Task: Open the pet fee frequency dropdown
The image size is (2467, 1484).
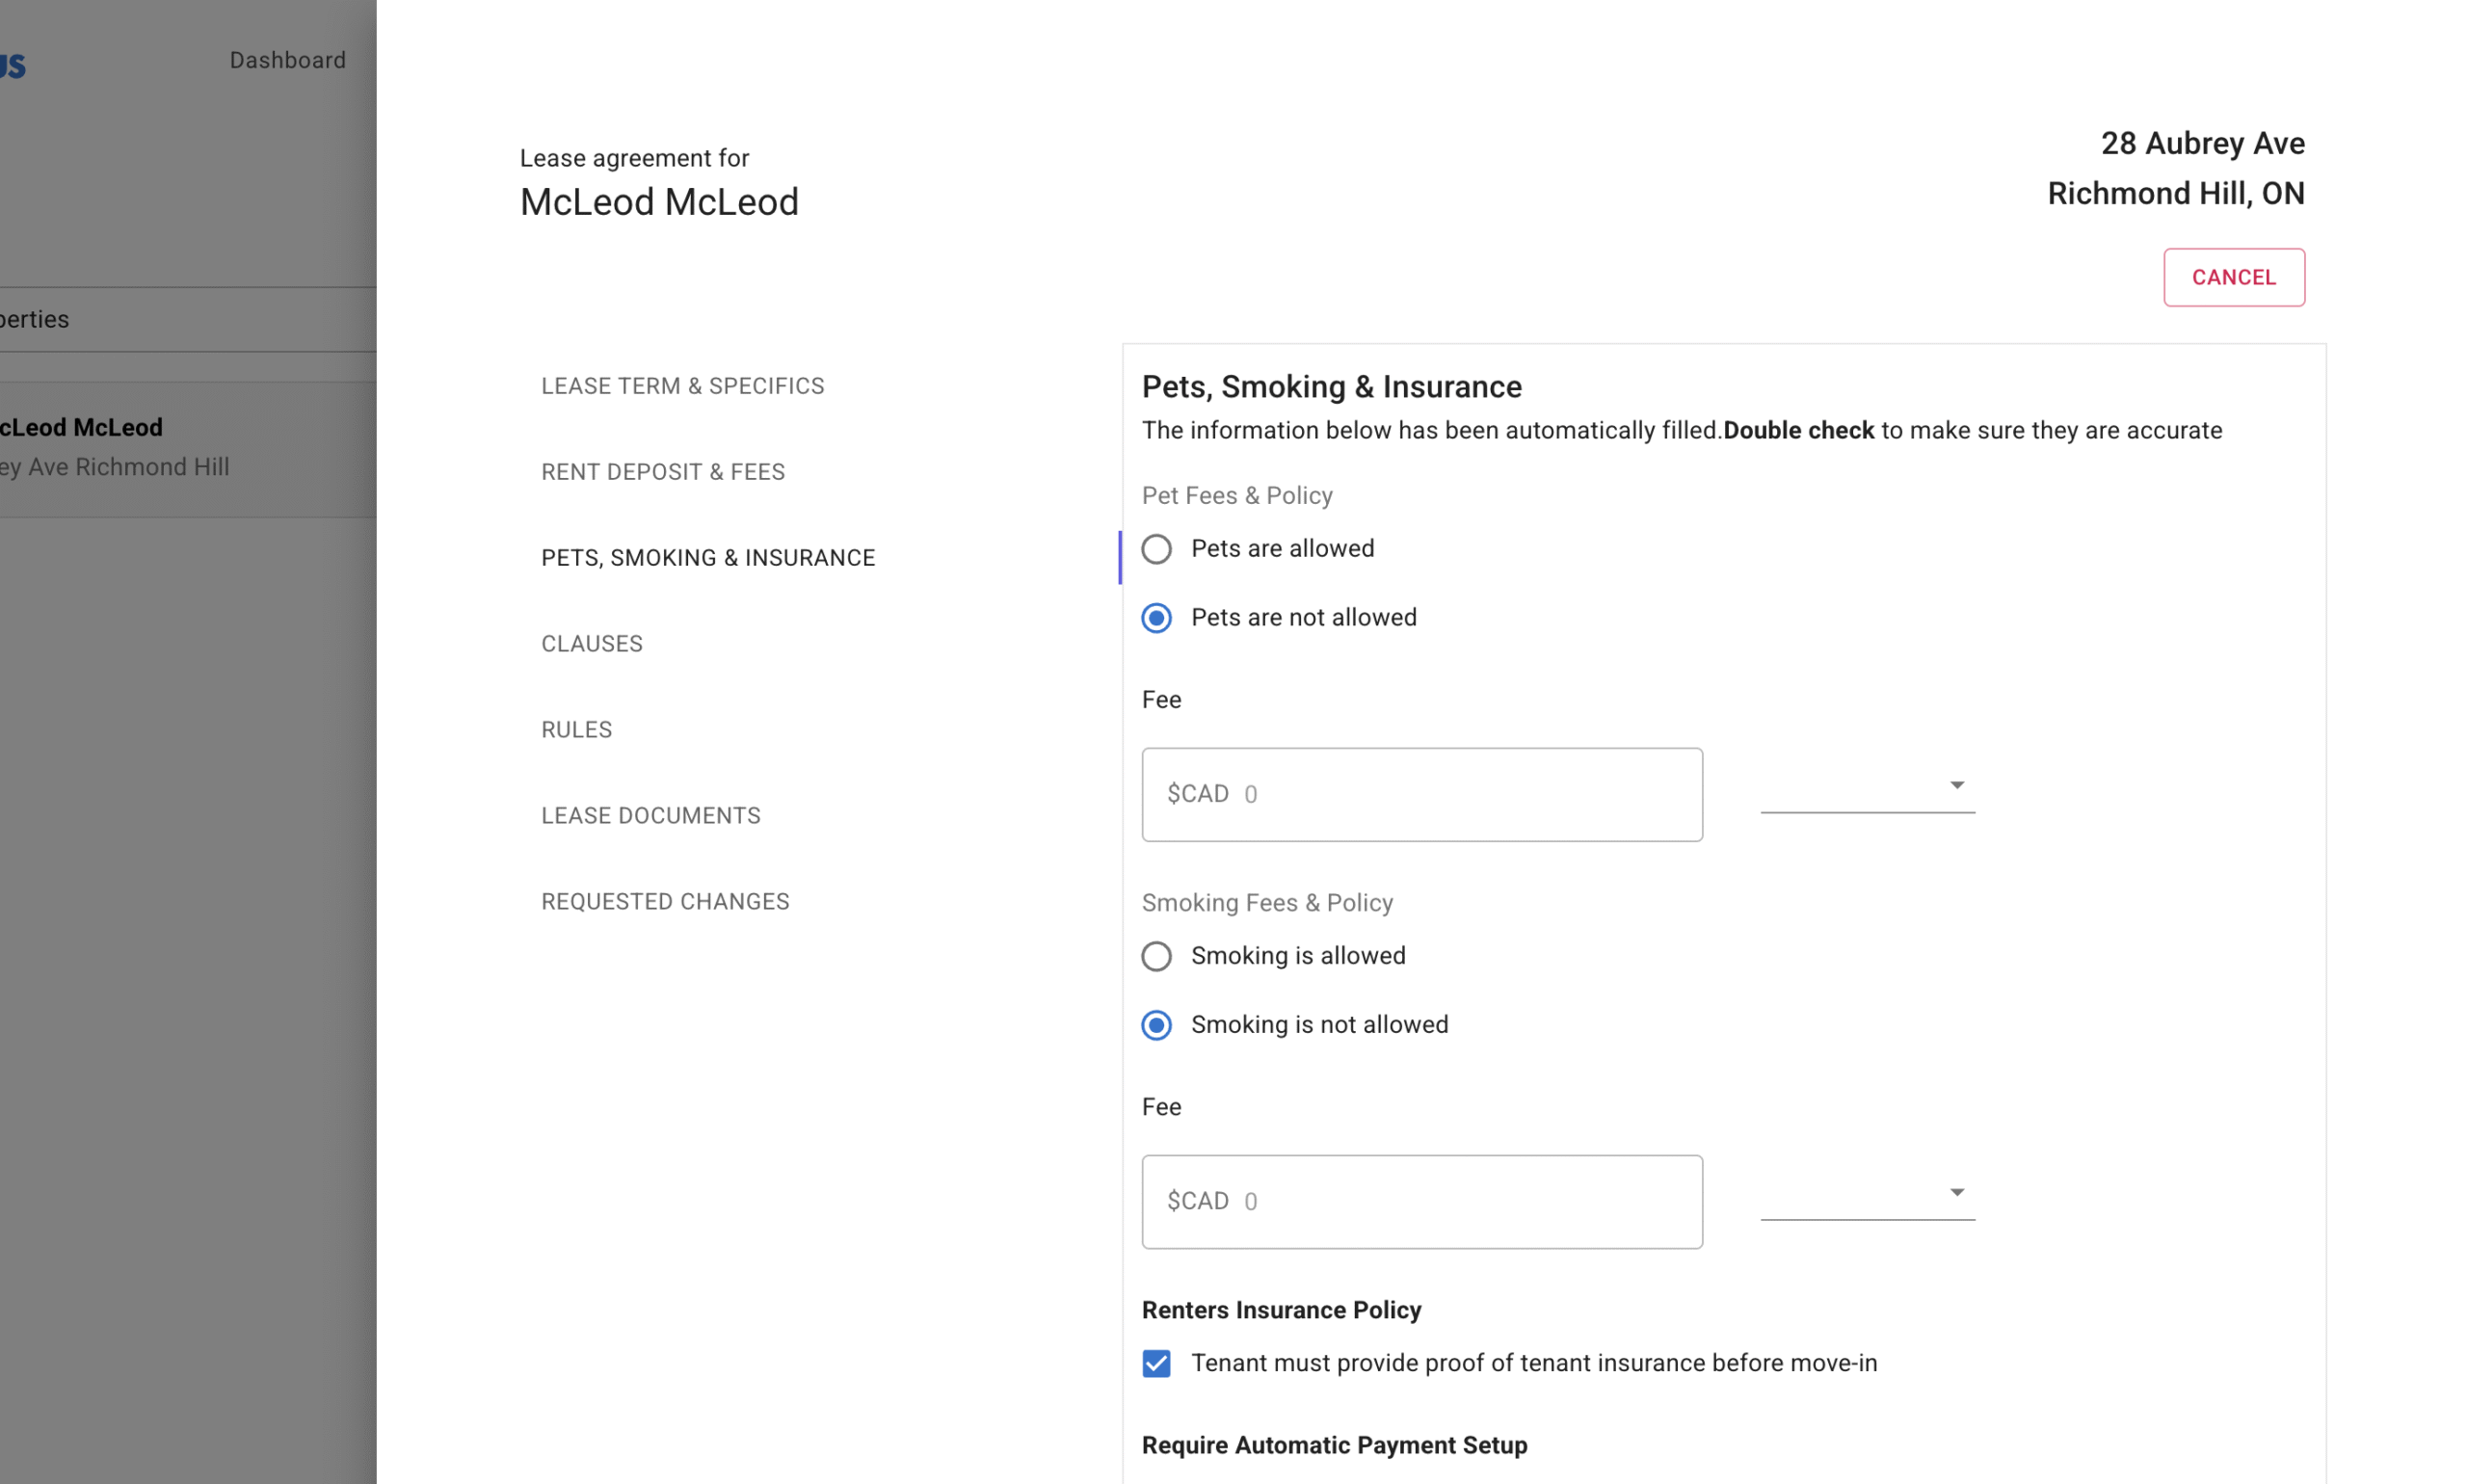Action: pyautogui.click(x=1866, y=786)
